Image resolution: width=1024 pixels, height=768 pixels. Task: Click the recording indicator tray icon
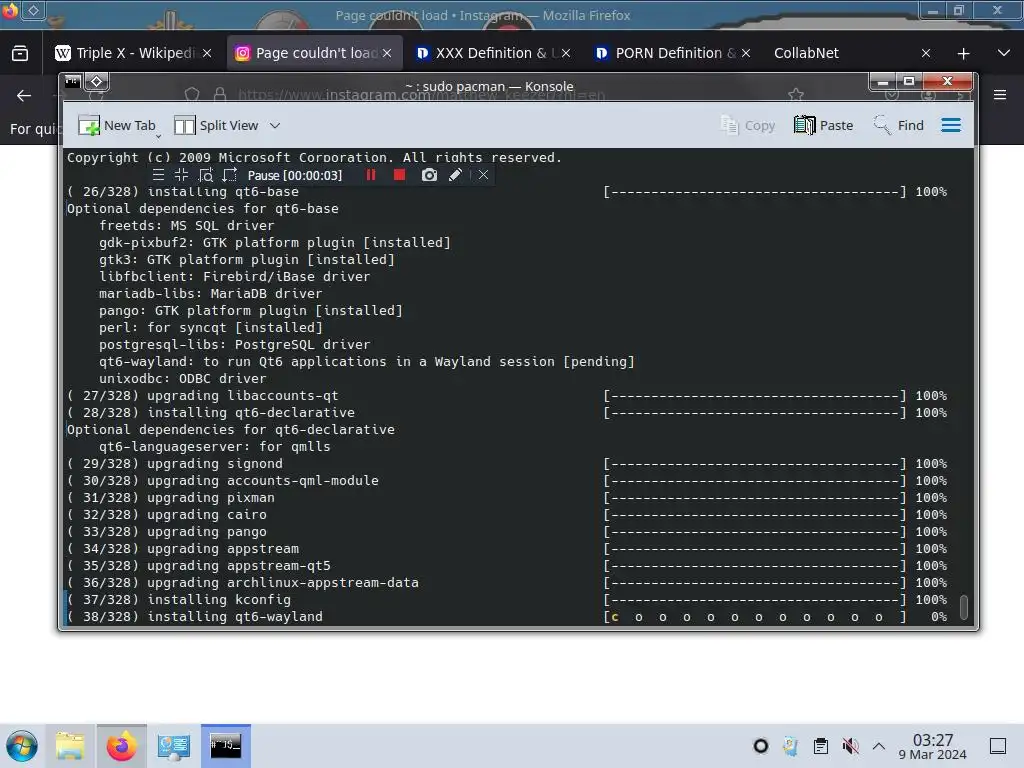click(x=761, y=746)
